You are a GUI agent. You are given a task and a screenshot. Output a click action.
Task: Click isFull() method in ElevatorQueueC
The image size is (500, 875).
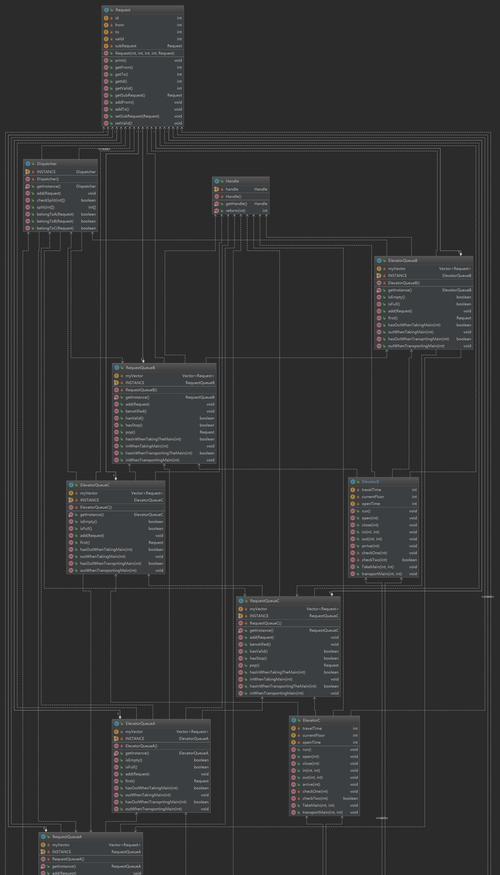click(116, 528)
